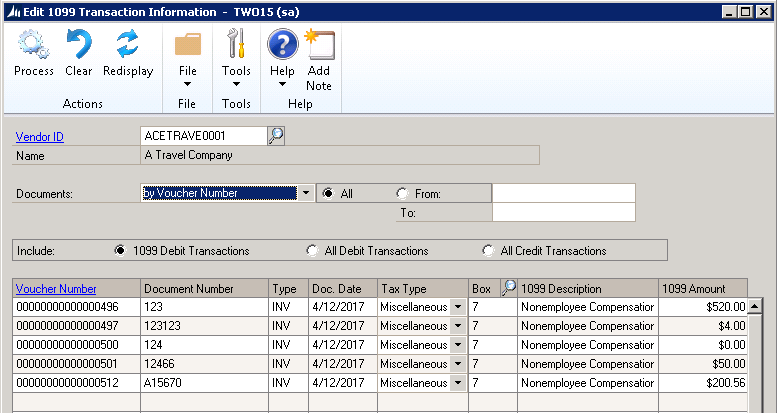The width and height of the screenshot is (777, 413).
Task: Click the Redisplay refresh icon
Action: (x=127, y=46)
